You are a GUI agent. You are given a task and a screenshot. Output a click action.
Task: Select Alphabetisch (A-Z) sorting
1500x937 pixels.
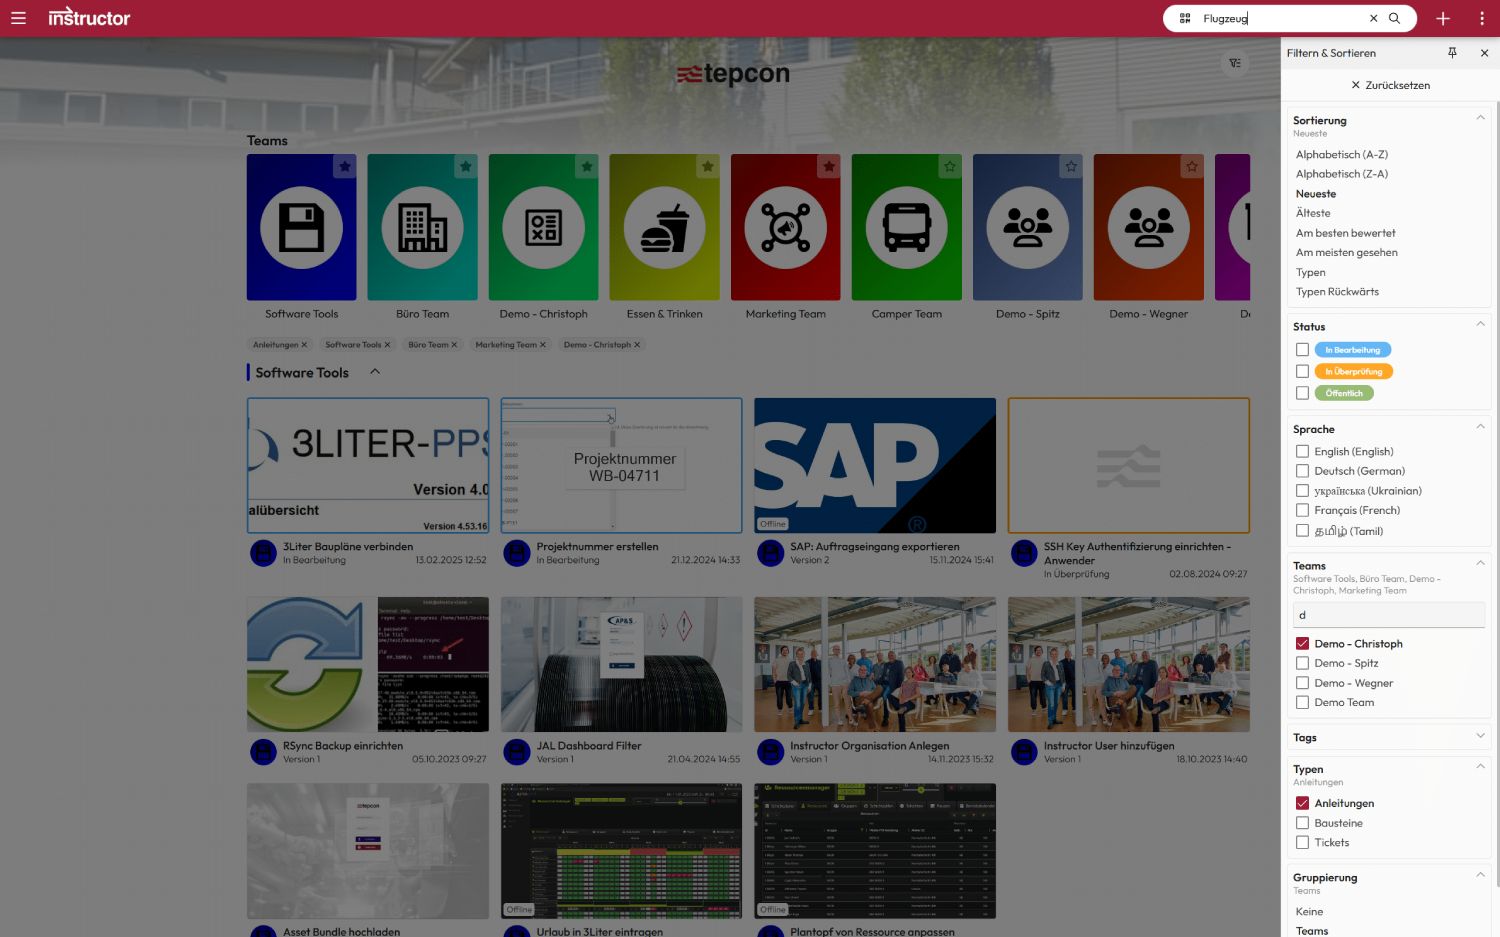click(x=1342, y=154)
